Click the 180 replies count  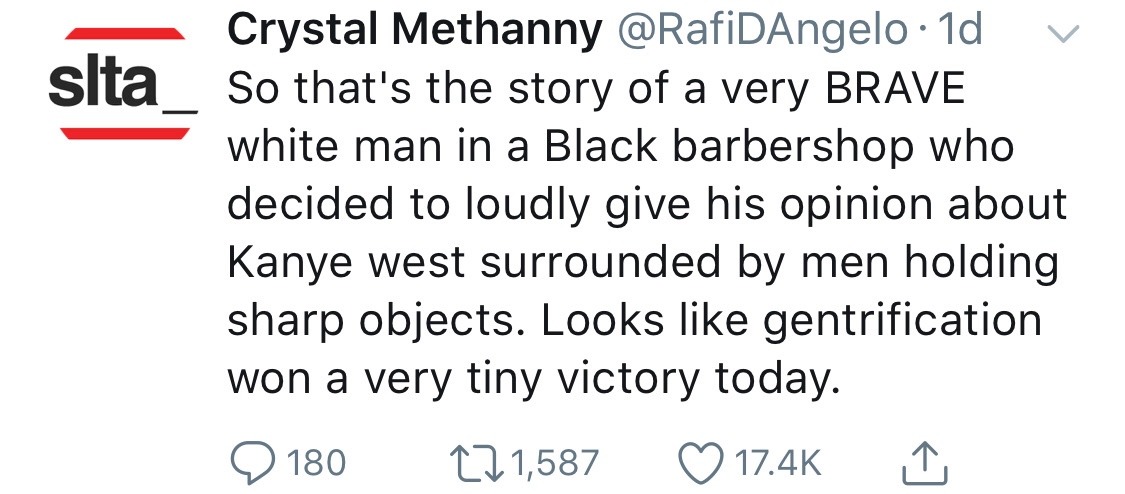click(316, 462)
